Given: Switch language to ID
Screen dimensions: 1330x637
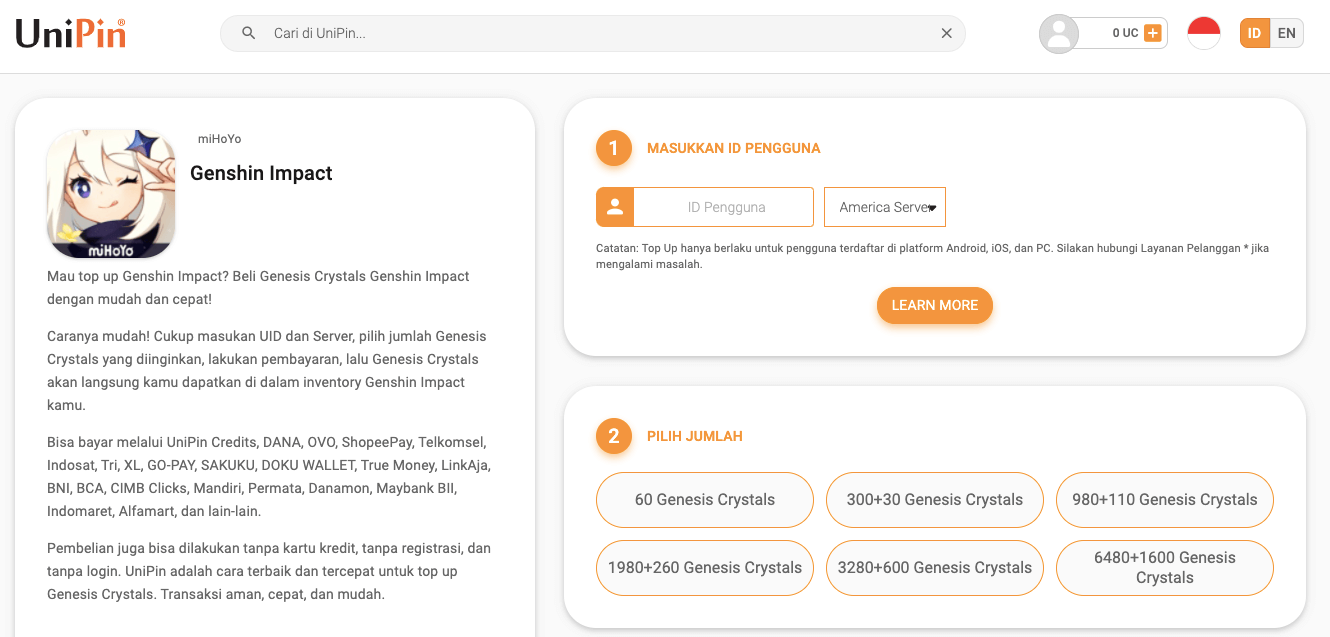Looking at the screenshot, I should [x=1254, y=33].
